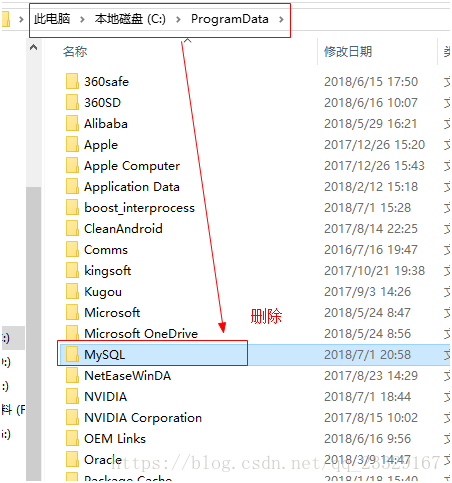Click the NetEaseWinDA folder icon
The image size is (452, 483).
pos(72,375)
